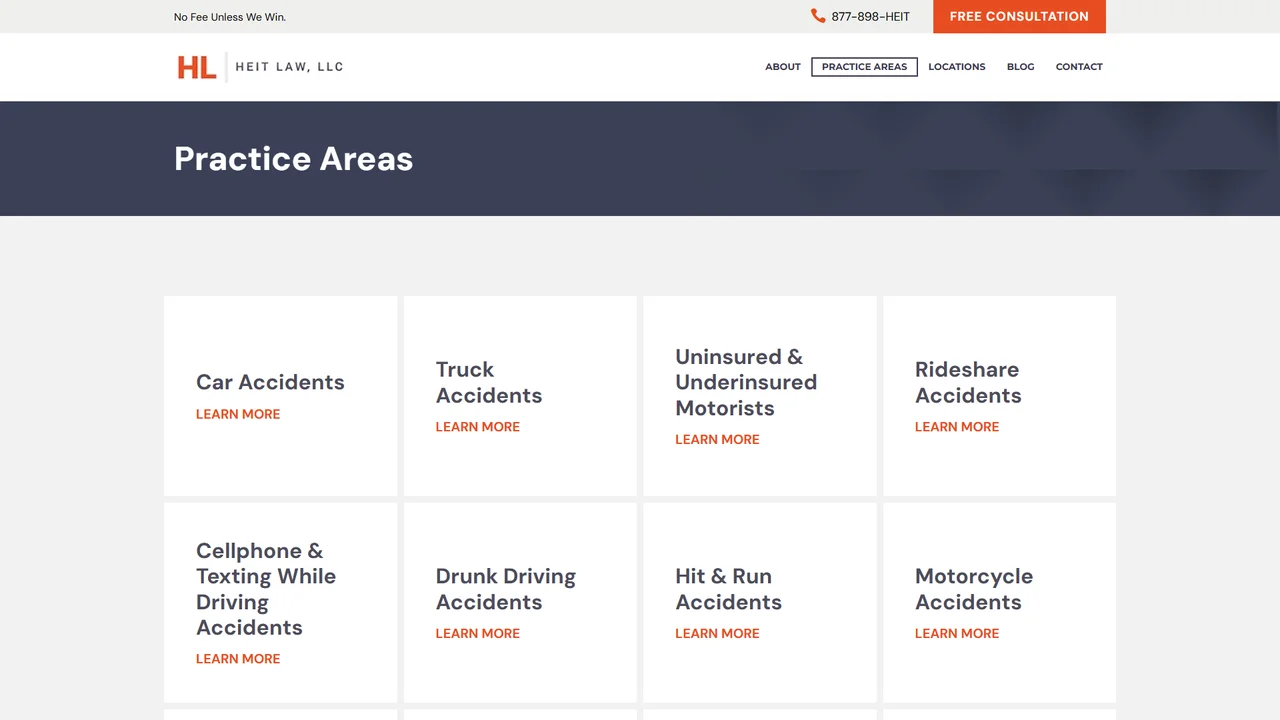Click Learn More under Hit & Run Accidents
The width and height of the screenshot is (1280, 720).
point(717,634)
